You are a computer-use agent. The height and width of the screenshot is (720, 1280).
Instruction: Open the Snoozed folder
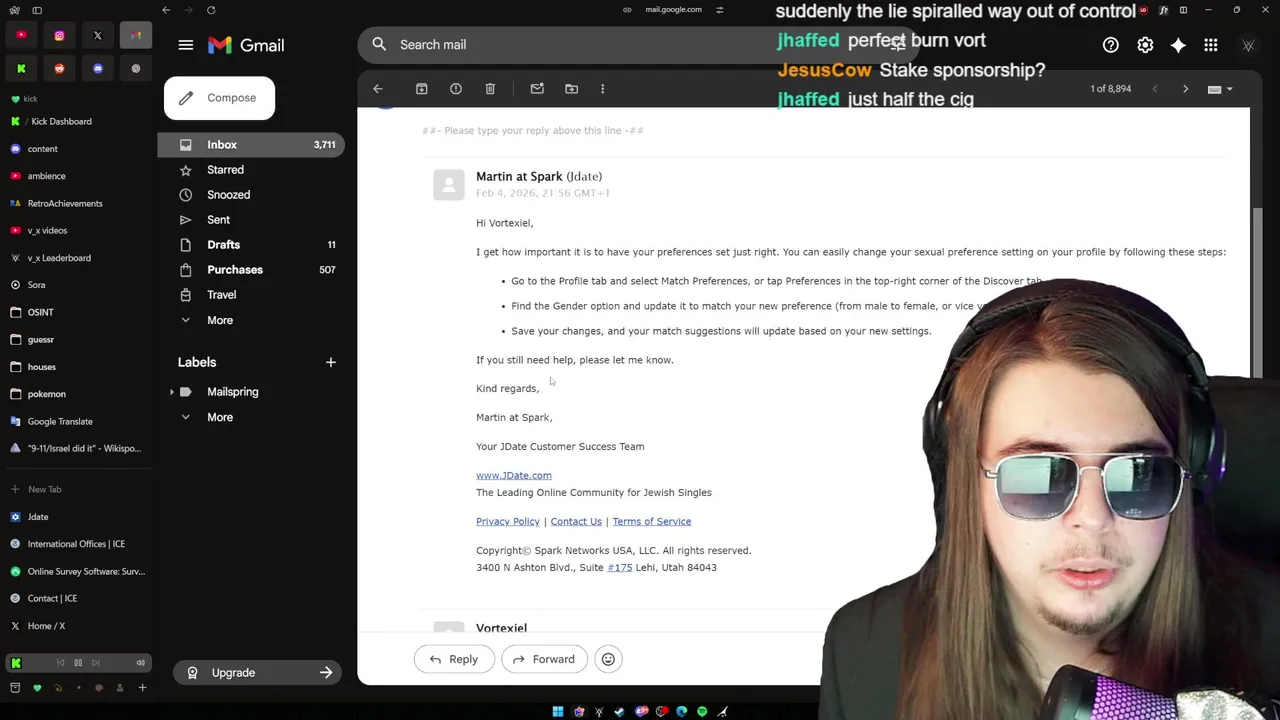coord(250,195)
